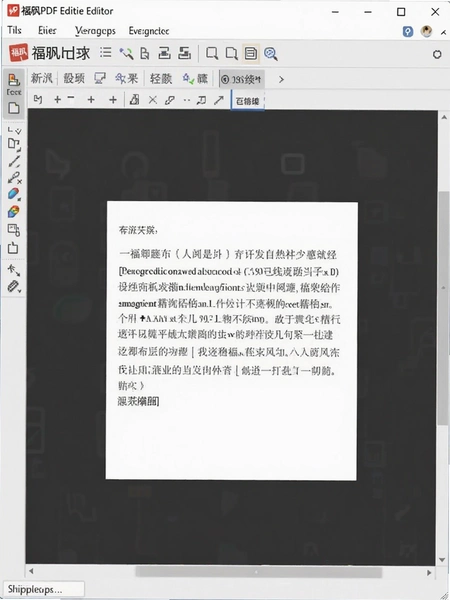Click the X delete icon in edit row

click(153, 100)
